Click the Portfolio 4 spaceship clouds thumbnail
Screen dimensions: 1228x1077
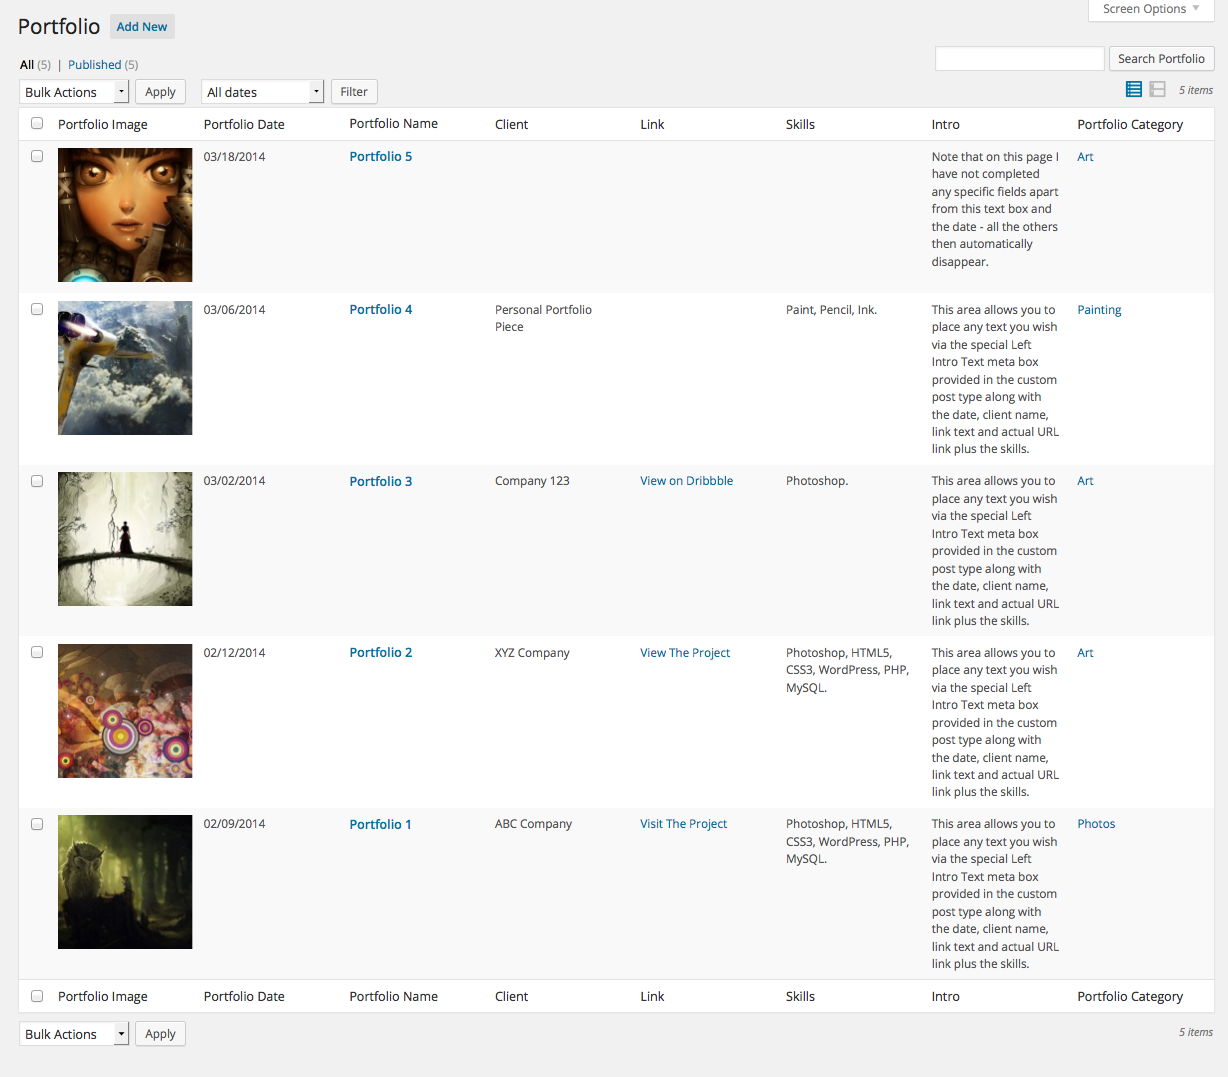coord(125,368)
